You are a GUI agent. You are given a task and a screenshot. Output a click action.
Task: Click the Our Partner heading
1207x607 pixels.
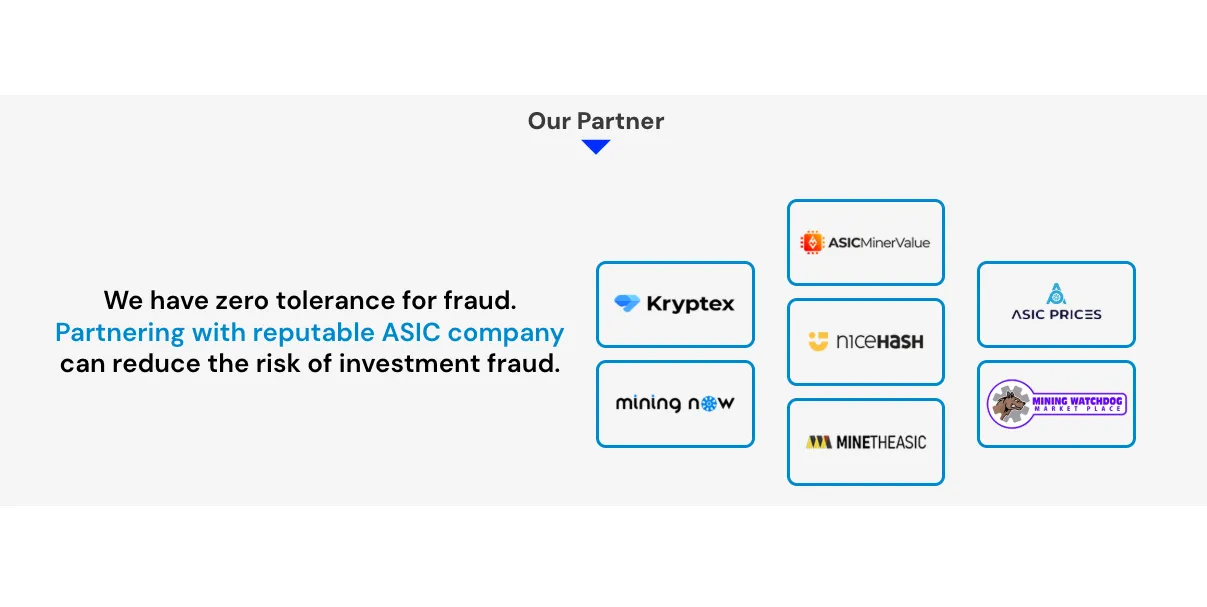tap(596, 121)
